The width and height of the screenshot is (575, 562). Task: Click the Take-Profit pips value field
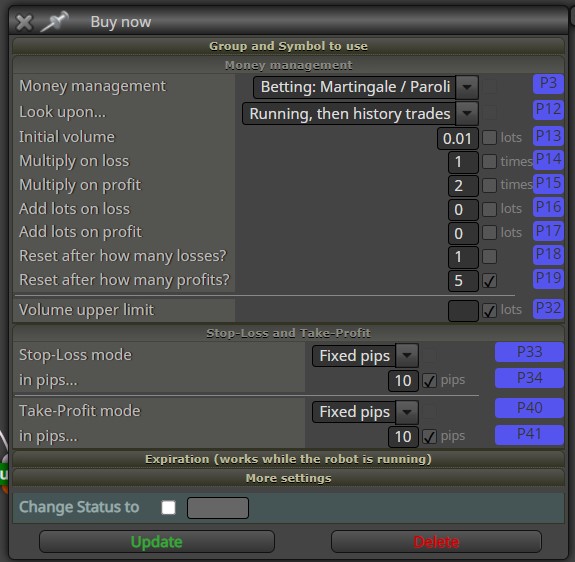pos(403,437)
